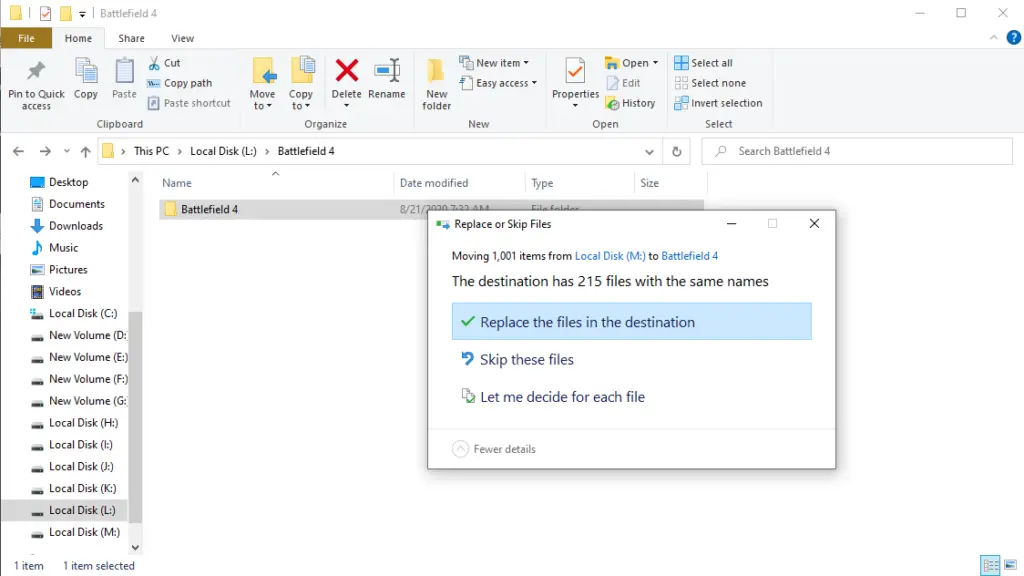Screen dimensions: 1024x576
Task: Click the Search Battlefield 4 box
Action: pos(857,151)
